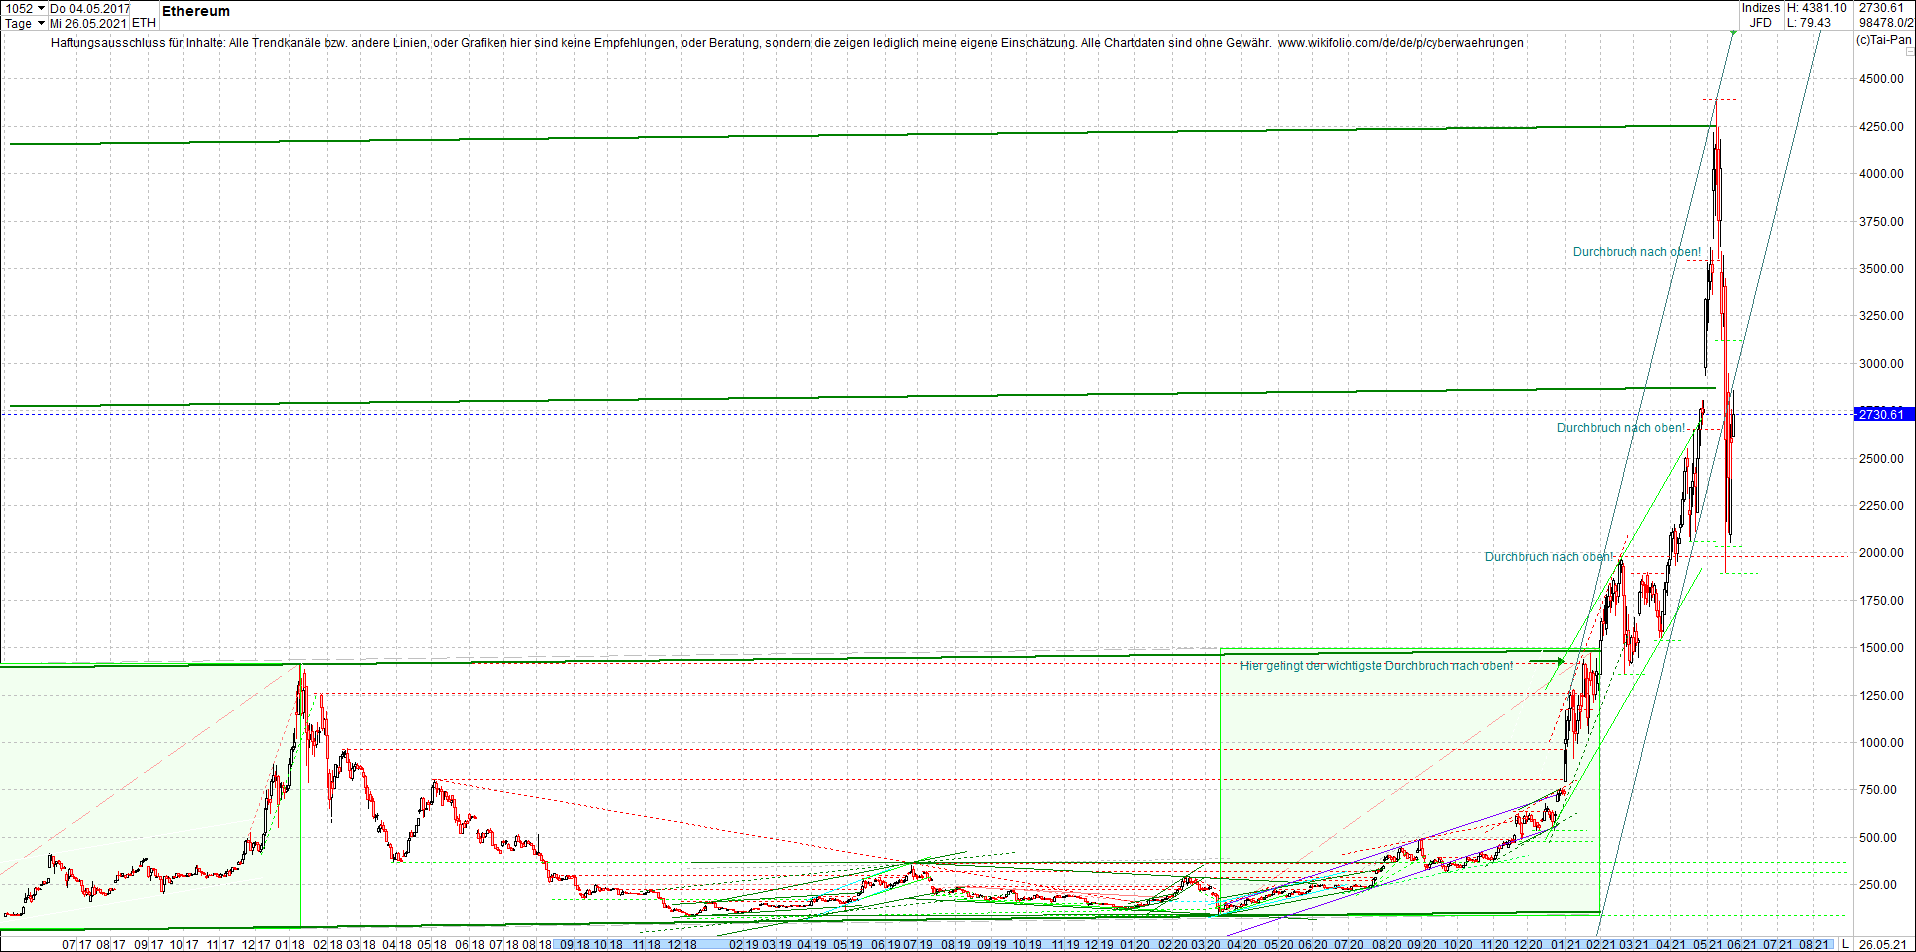Click the "(c)Tai-Pan" copyright label
The width and height of the screenshot is (1916, 952).
pyautogui.click(x=1883, y=41)
